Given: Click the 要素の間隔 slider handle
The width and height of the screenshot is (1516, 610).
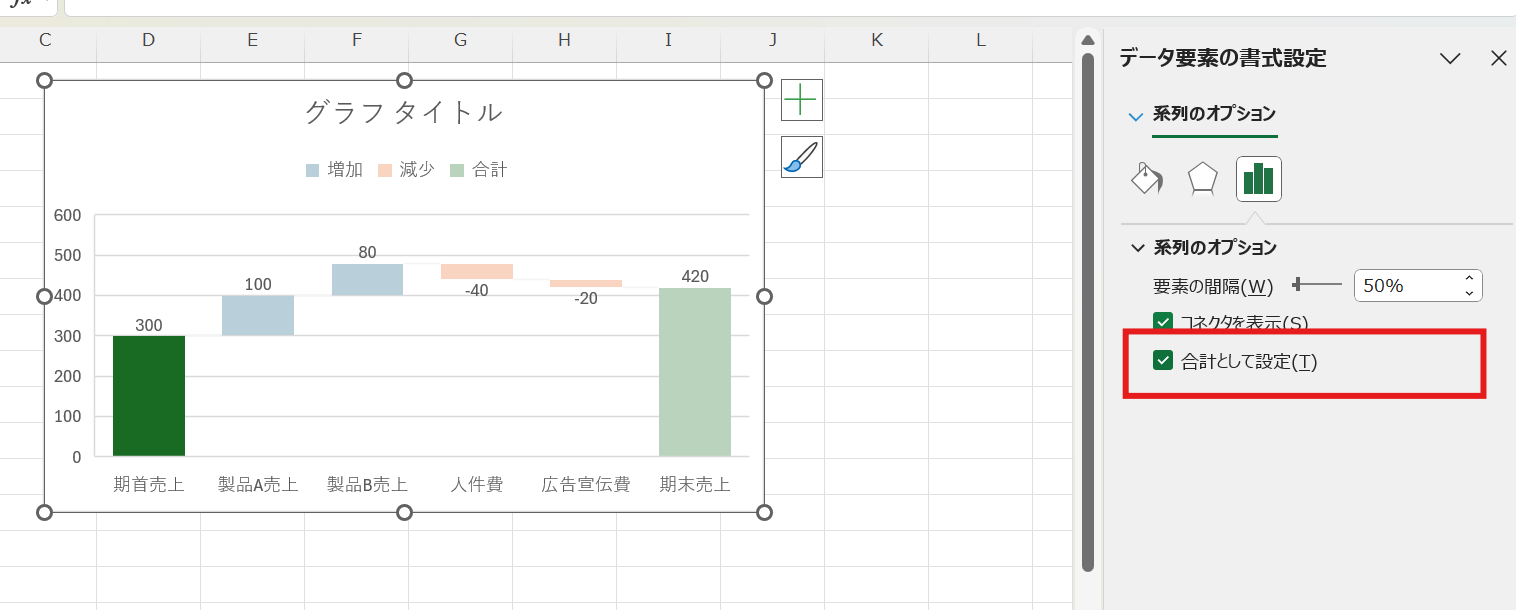Looking at the screenshot, I should [x=1296, y=284].
